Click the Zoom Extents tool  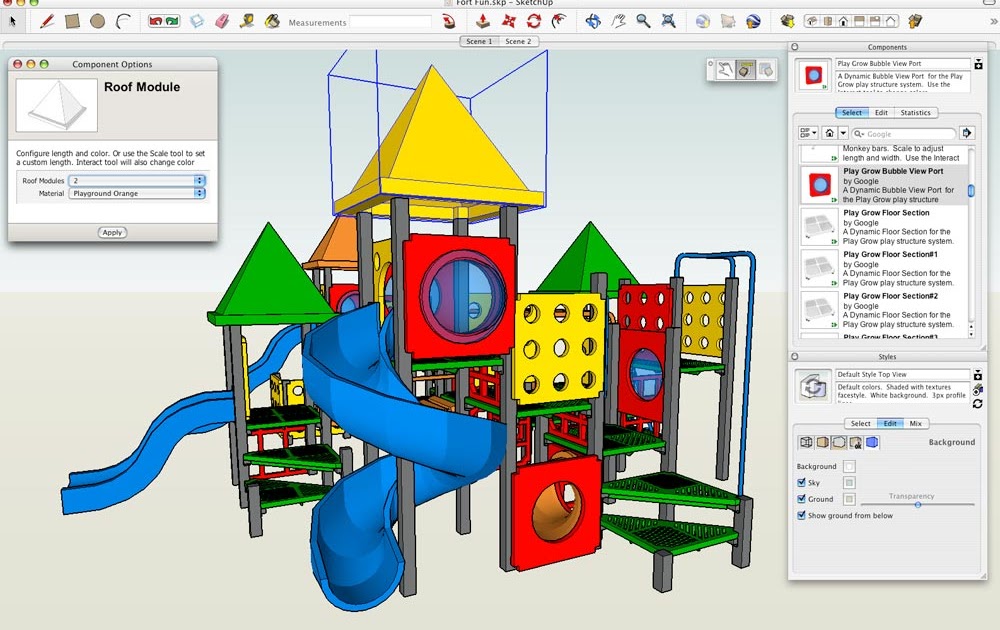pyautogui.click(x=668, y=22)
